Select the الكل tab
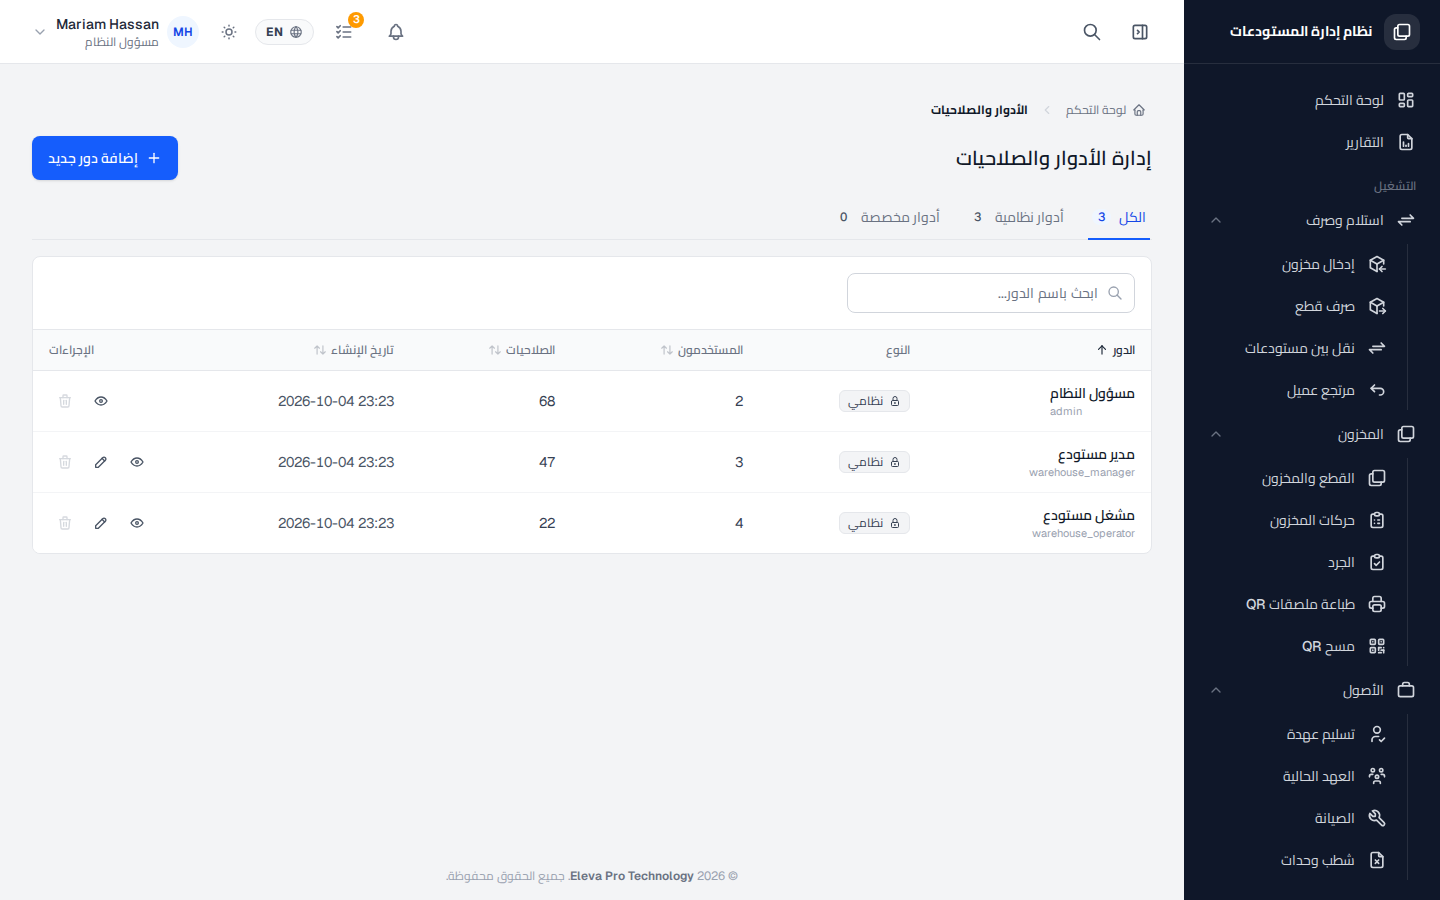1440x900 pixels. click(1119, 217)
